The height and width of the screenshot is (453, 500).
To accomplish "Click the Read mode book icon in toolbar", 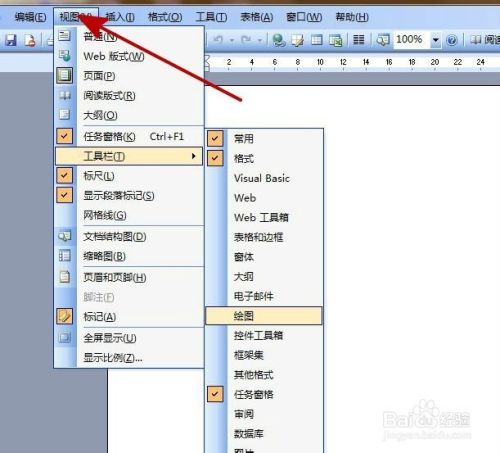I will (476, 40).
